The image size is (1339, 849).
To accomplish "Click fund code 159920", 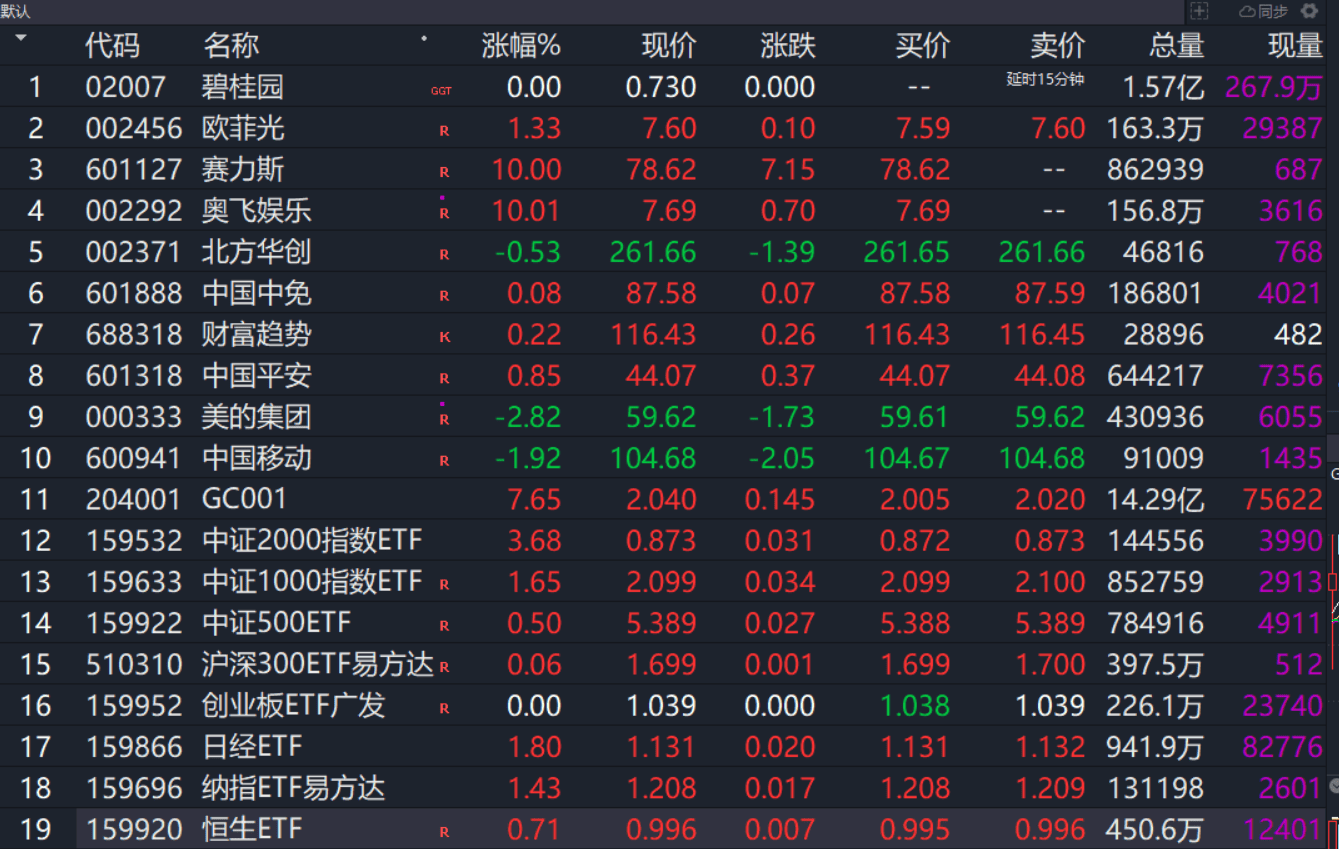I will tap(134, 829).
